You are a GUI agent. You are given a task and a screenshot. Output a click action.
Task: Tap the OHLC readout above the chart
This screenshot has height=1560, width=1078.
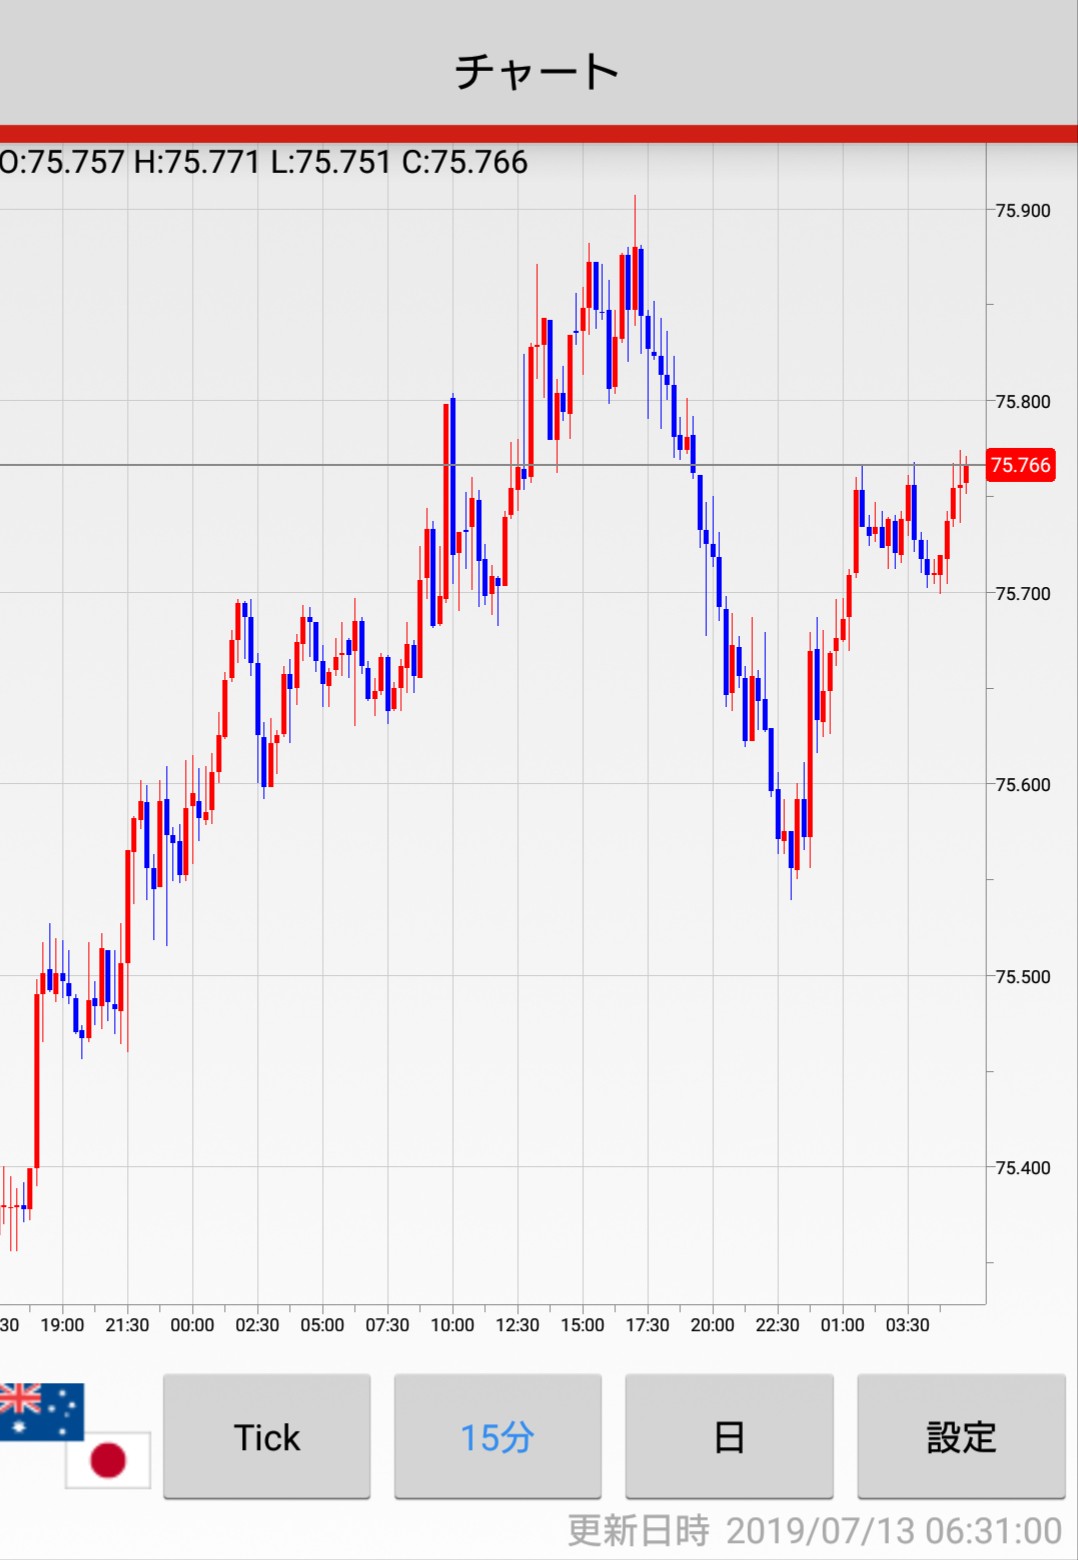pos(264,162)
